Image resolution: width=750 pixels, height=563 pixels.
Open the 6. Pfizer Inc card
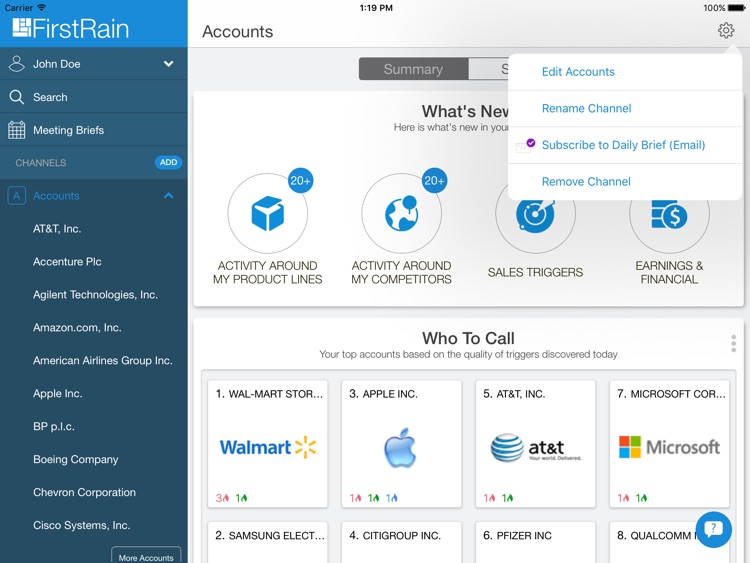click(x=536, y=542)
